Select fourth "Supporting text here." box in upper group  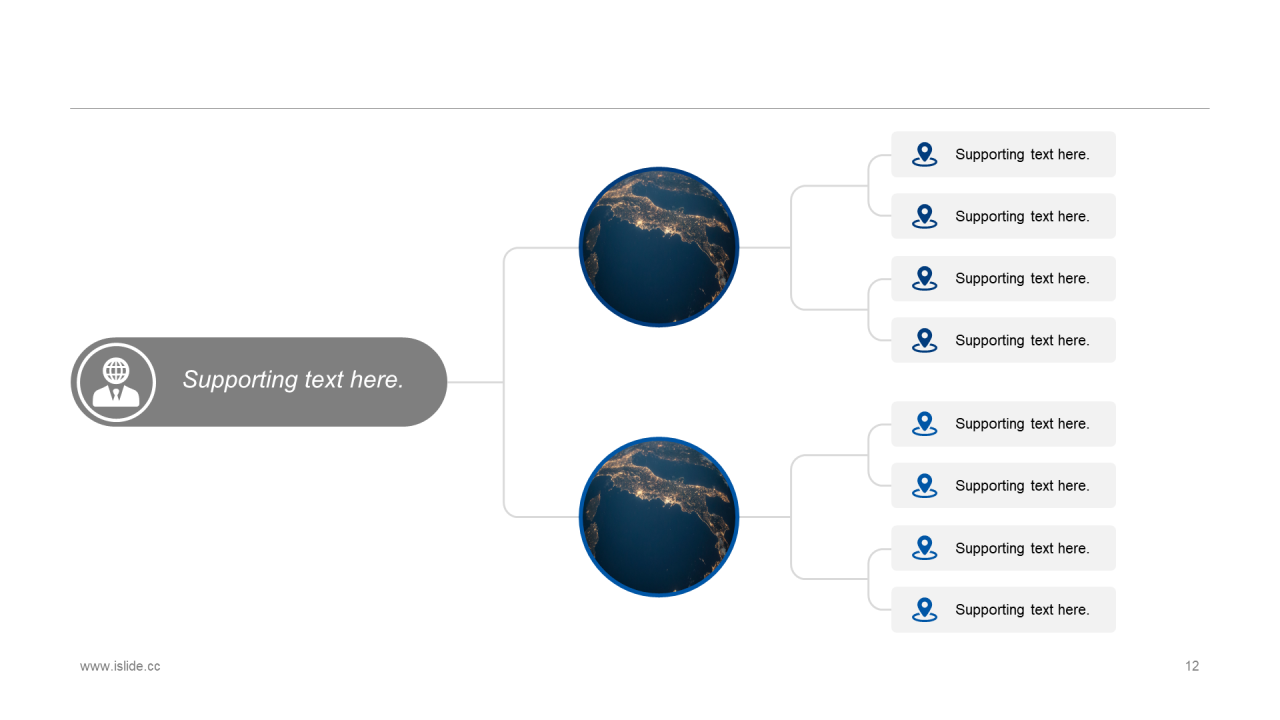[1003, 340]
